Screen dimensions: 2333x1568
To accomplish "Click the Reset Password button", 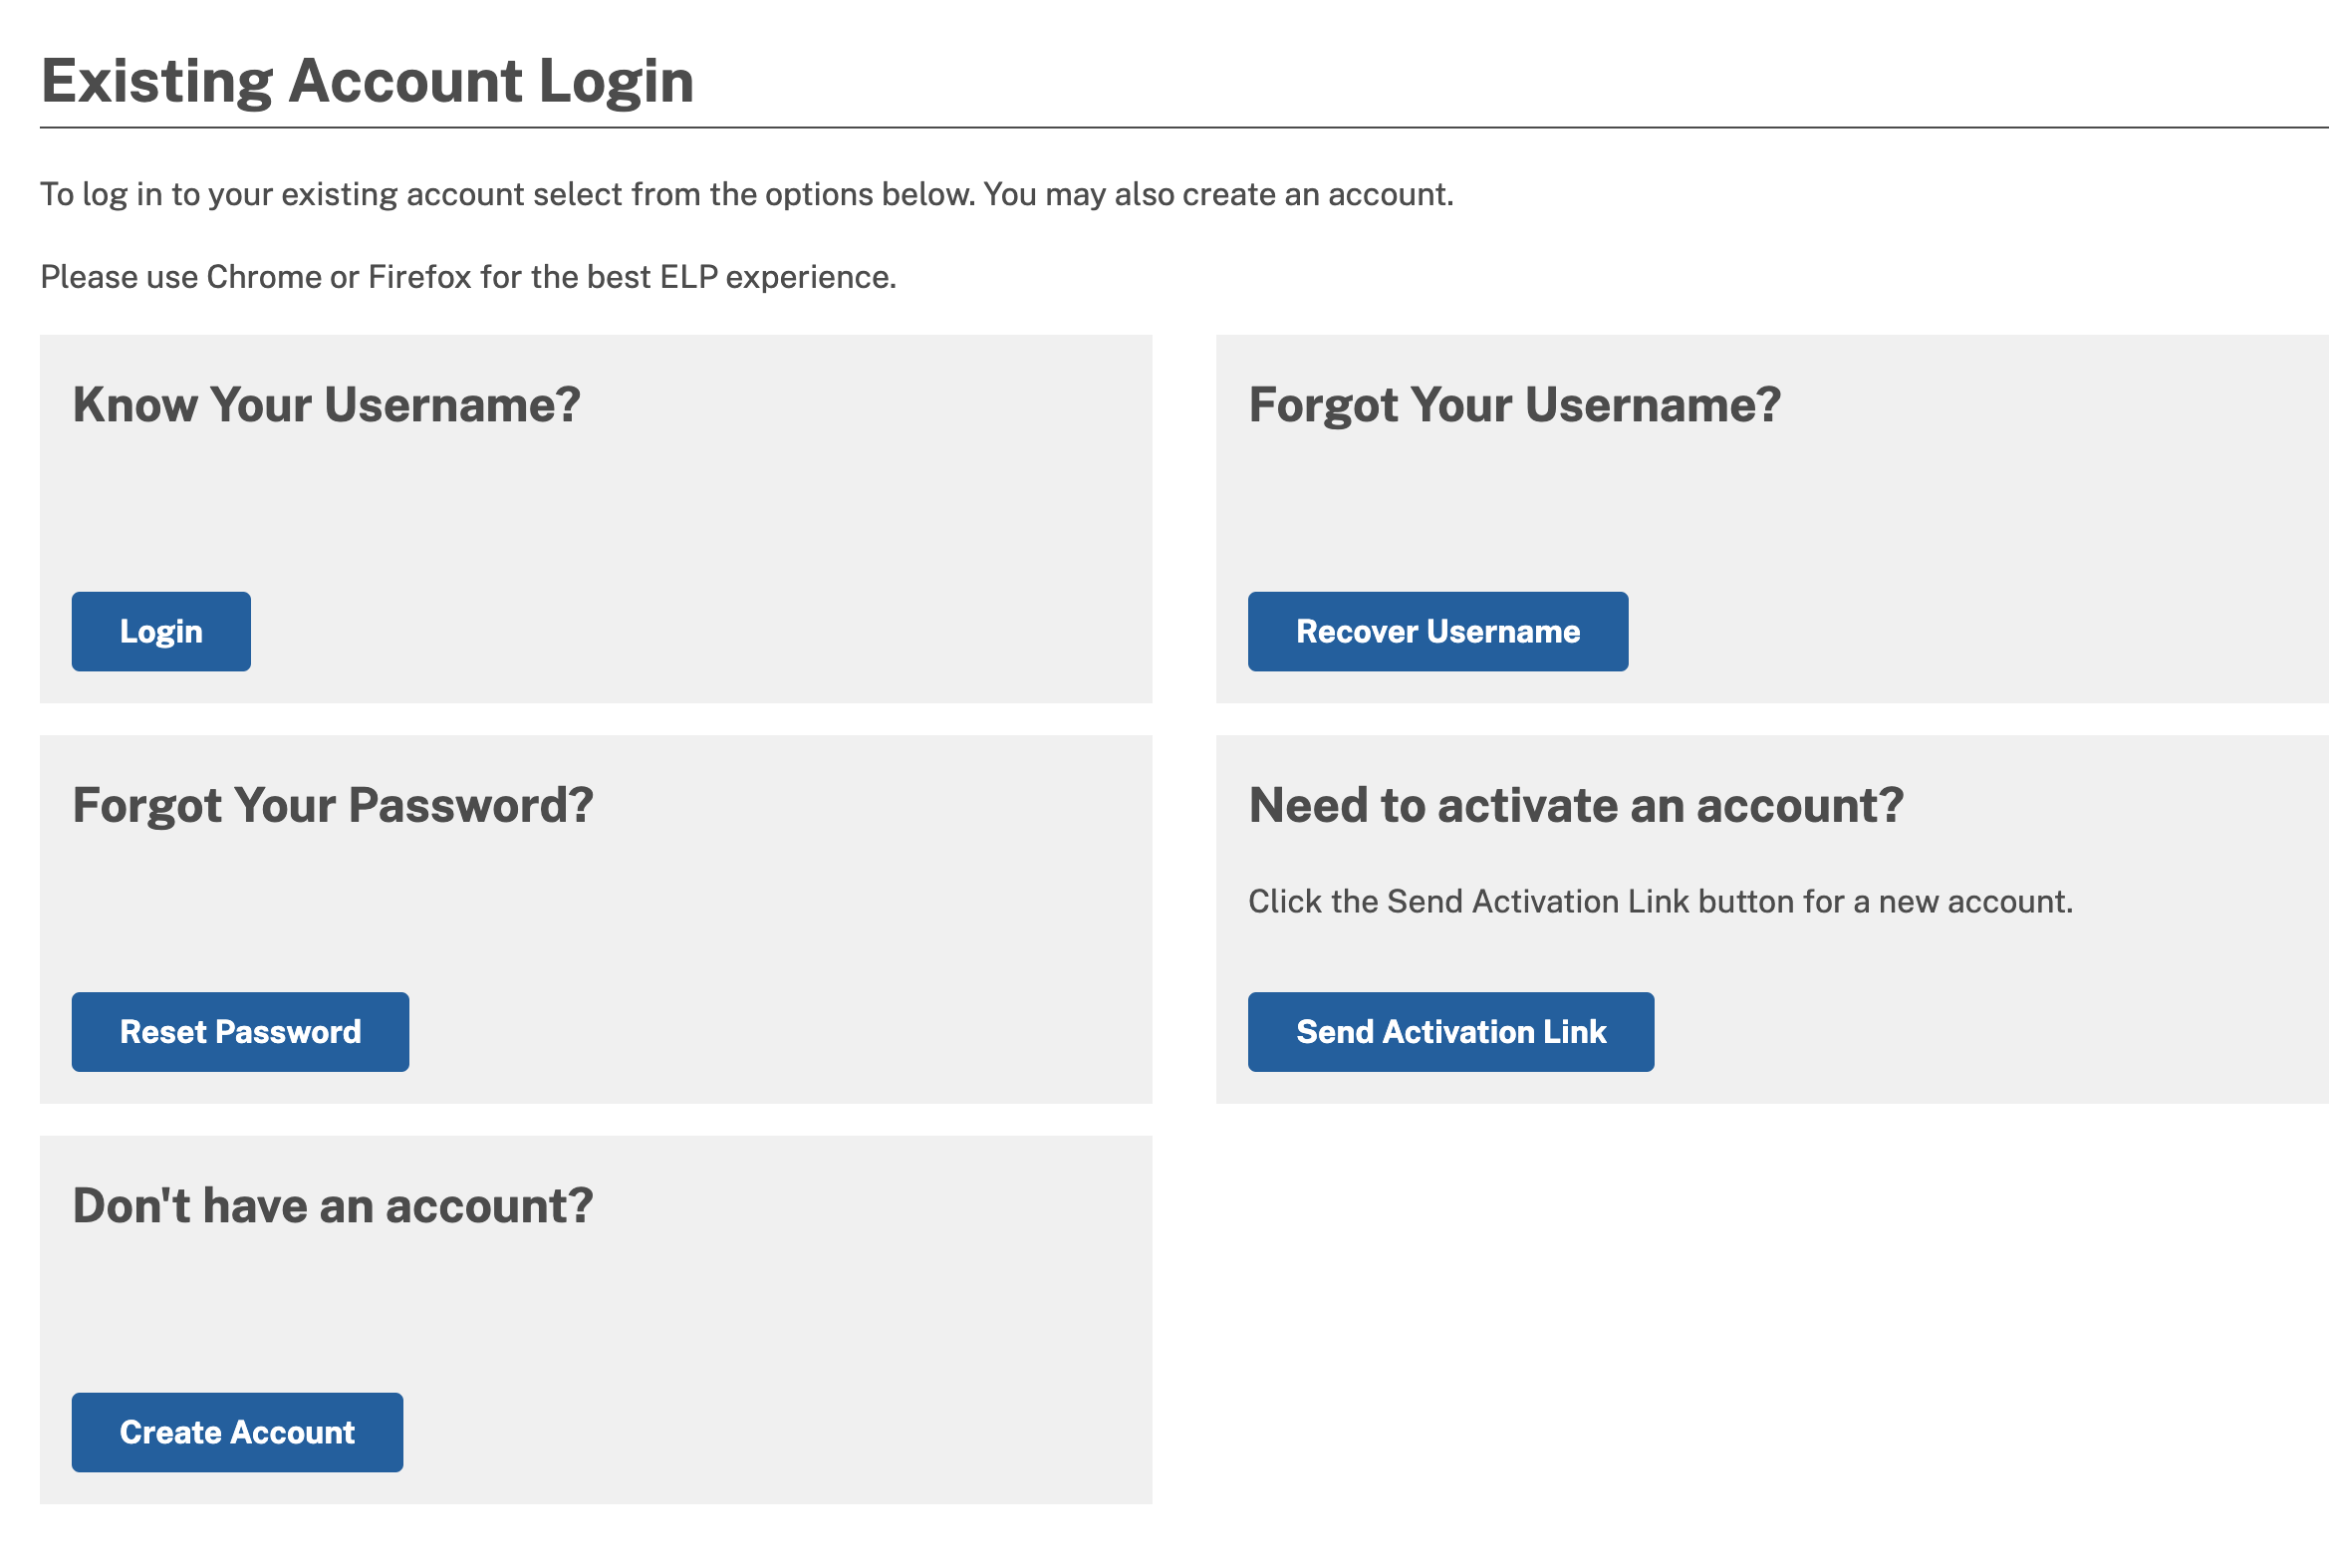I will [x=240, y=1031].
